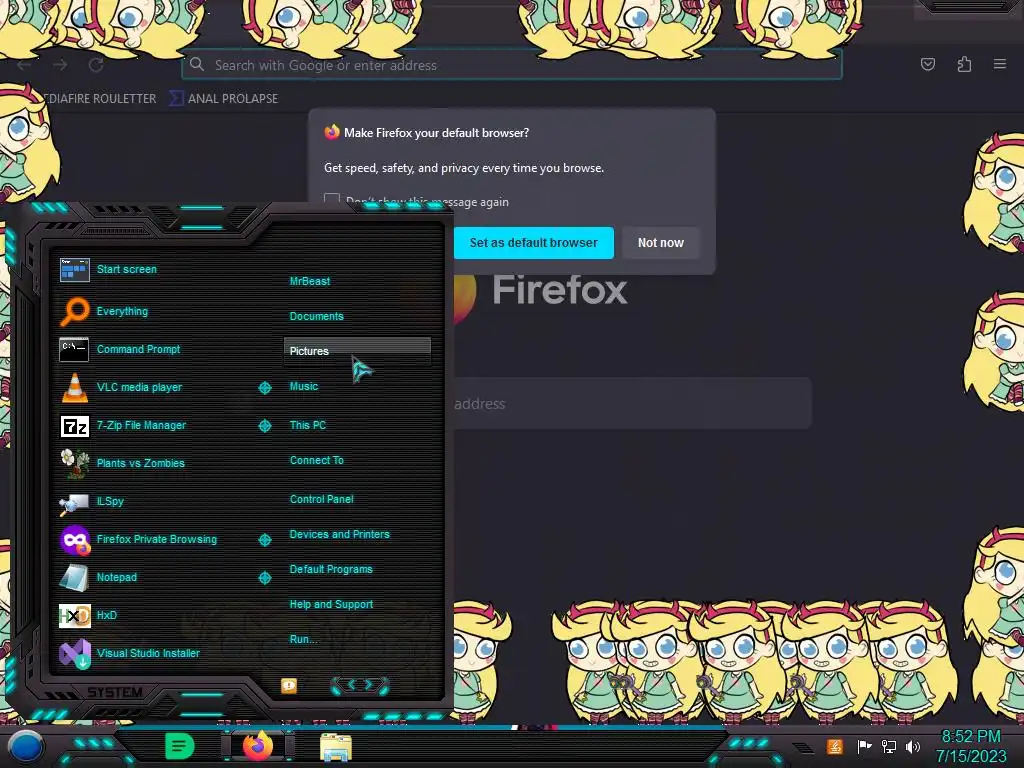
Task: Open Connect To entry
Action: (316, 460)
